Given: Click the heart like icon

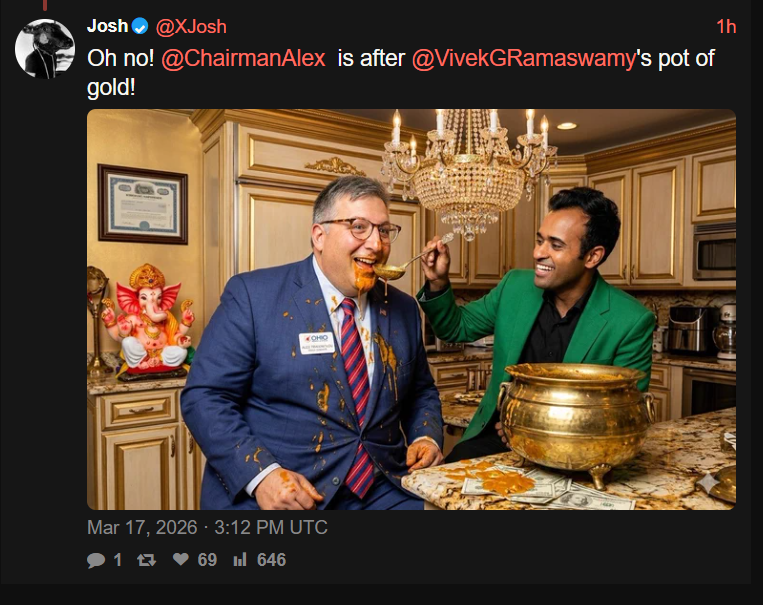Looking at the screenshot, I should pos(181,559).
